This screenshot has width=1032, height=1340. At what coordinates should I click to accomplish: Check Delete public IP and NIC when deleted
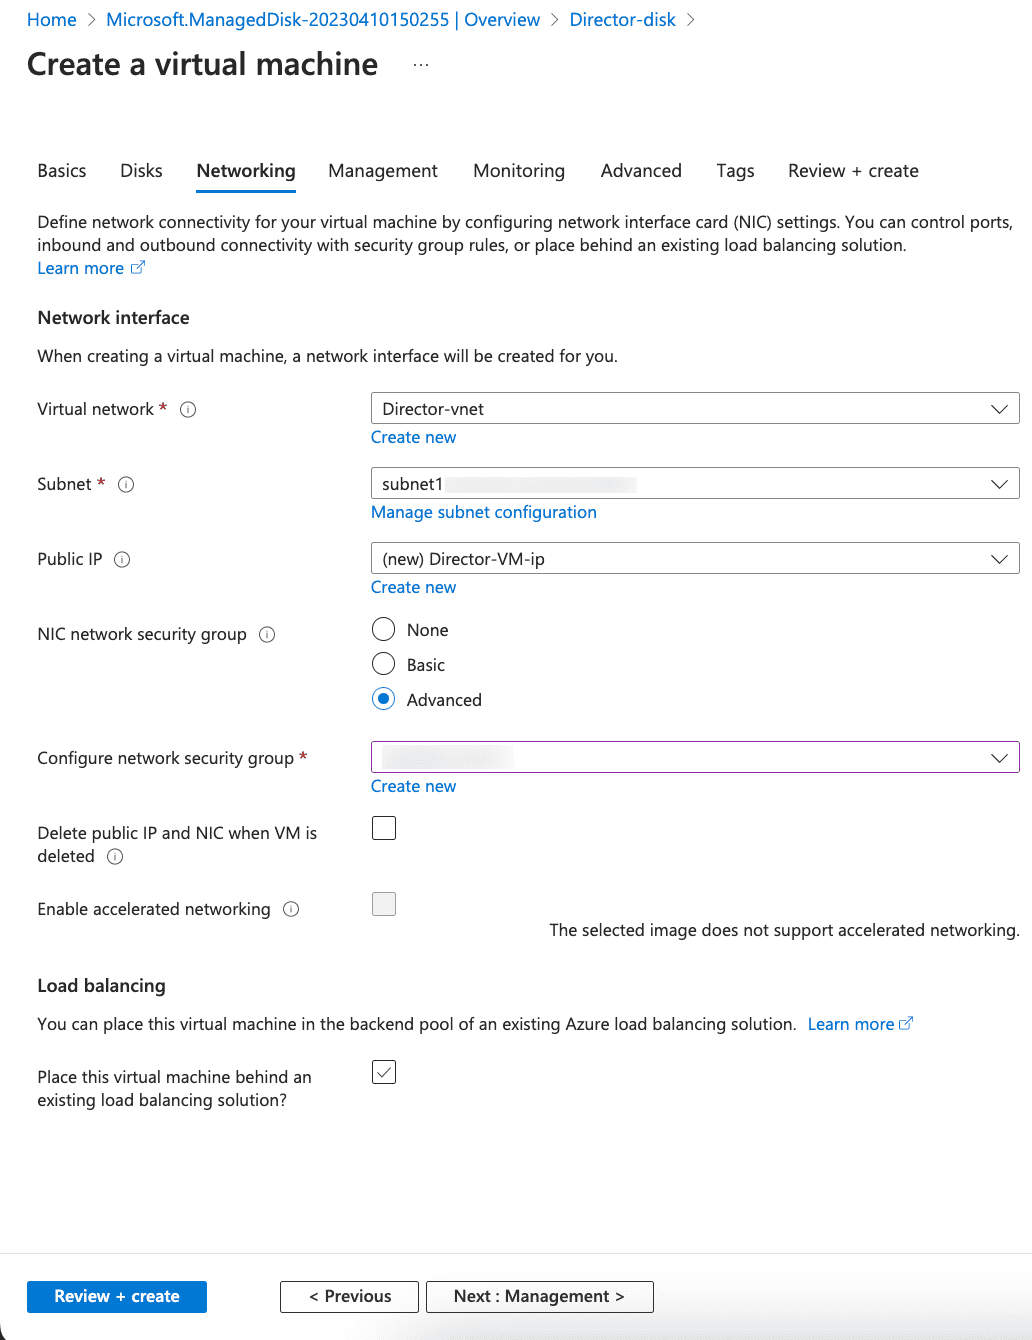(x=383, y=828)
